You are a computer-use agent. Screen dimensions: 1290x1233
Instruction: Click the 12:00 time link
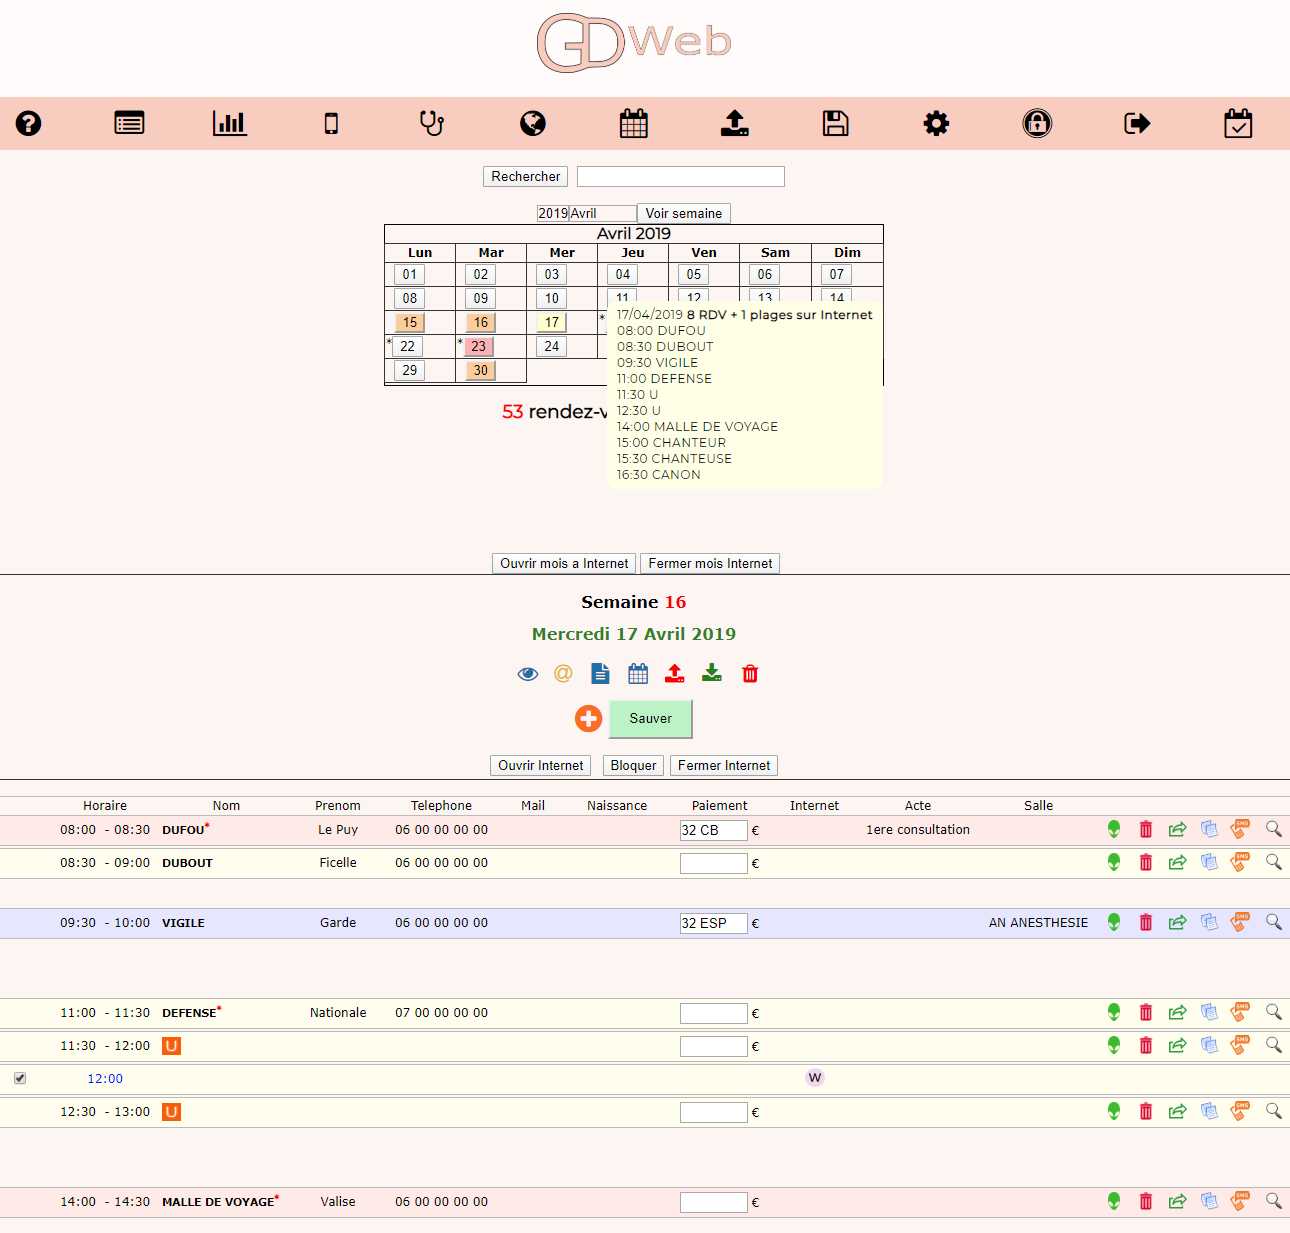pyautogui.click(x=105, y=1078)
